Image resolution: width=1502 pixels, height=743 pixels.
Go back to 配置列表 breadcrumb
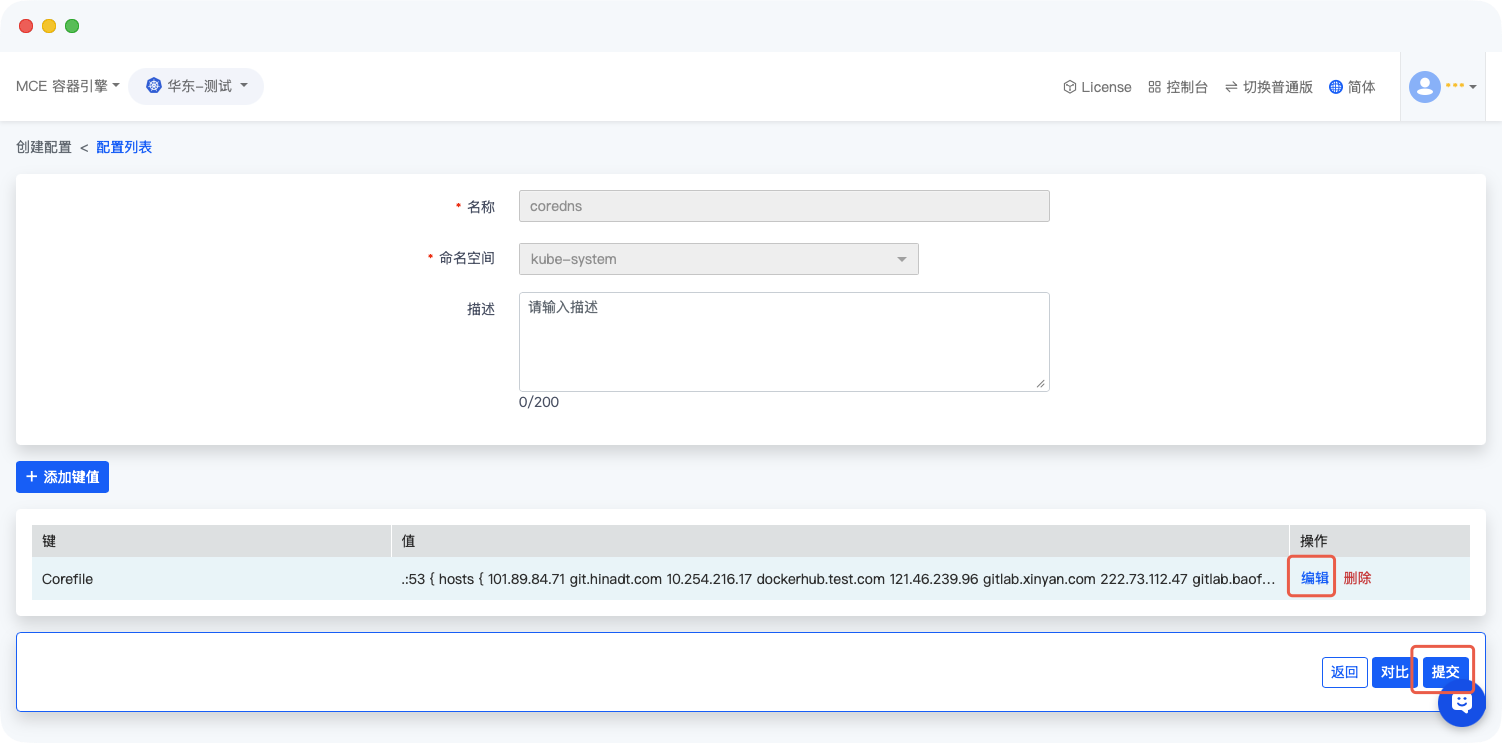coord(124,147)
